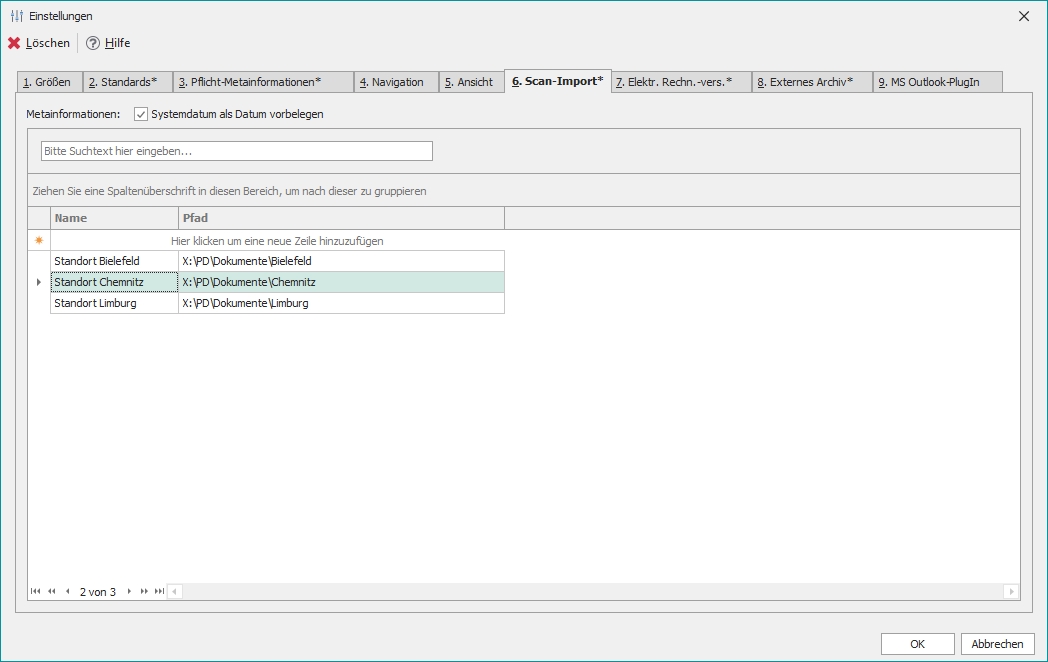Disable the Systemdatum als Datum vorbelegen checkbox
Screen dimensions: 1048x662
(x=139, y=114)
